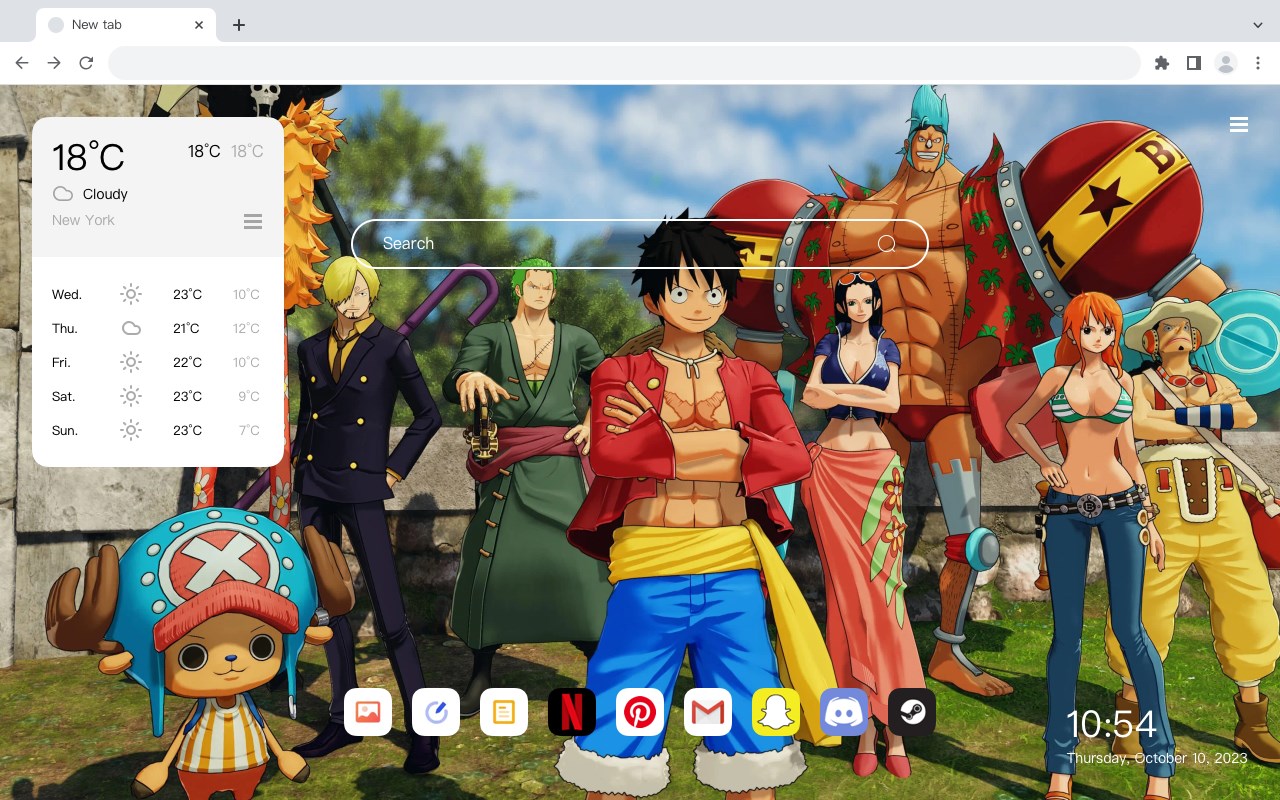
Task: Toggle the browser side panel
Action: [1193, 63]
